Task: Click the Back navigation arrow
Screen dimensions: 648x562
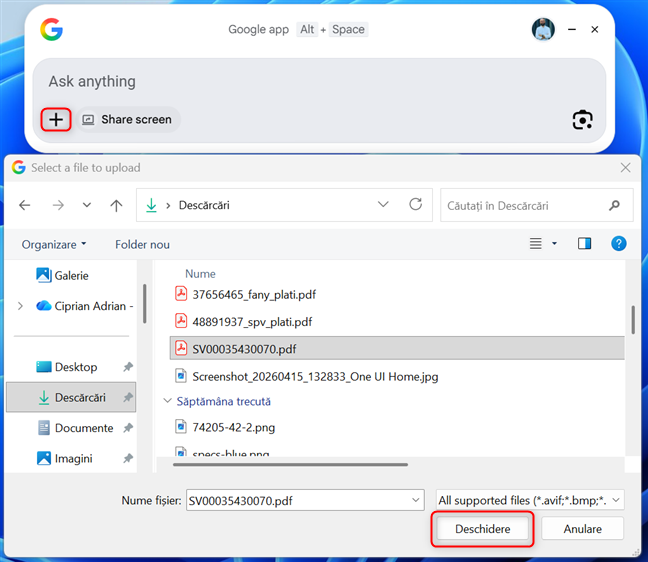Action: pyautogui.click(x=25, y=205)
